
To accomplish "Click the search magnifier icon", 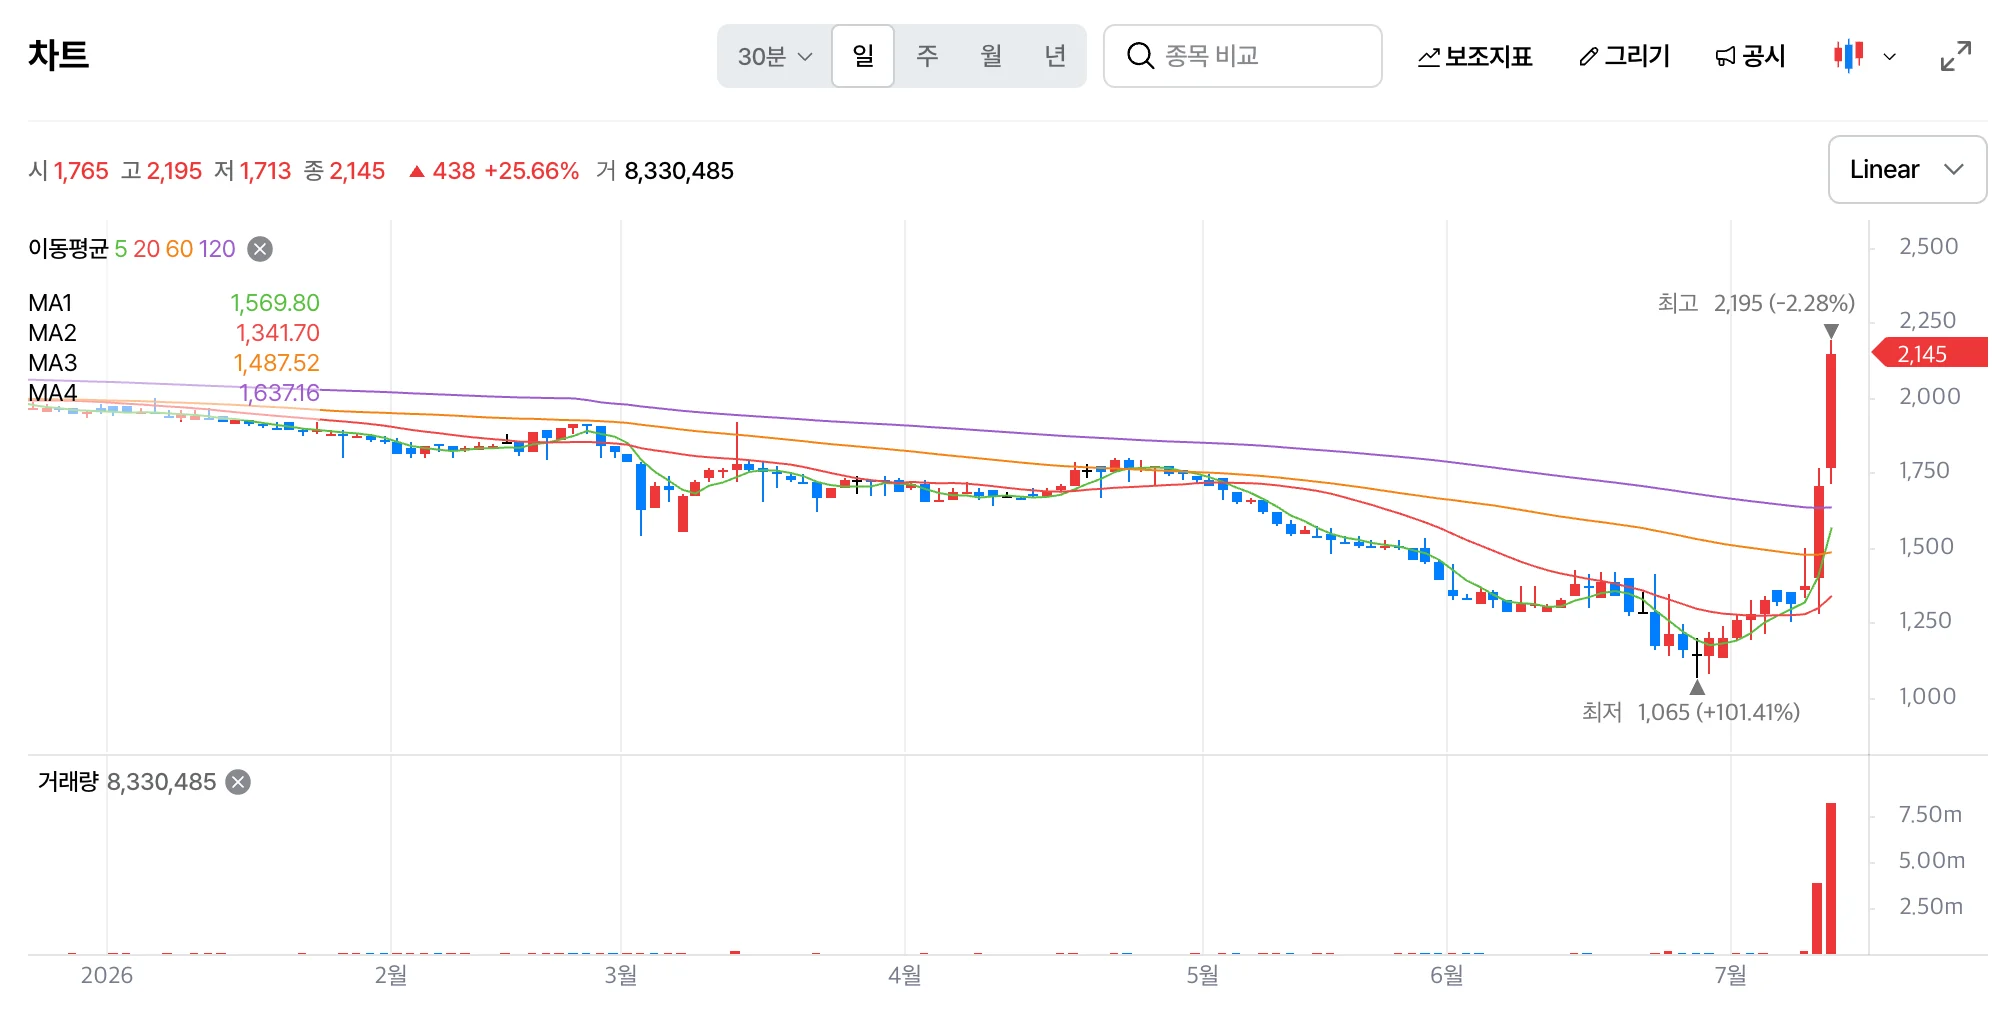I will [x=1140, y=56].
